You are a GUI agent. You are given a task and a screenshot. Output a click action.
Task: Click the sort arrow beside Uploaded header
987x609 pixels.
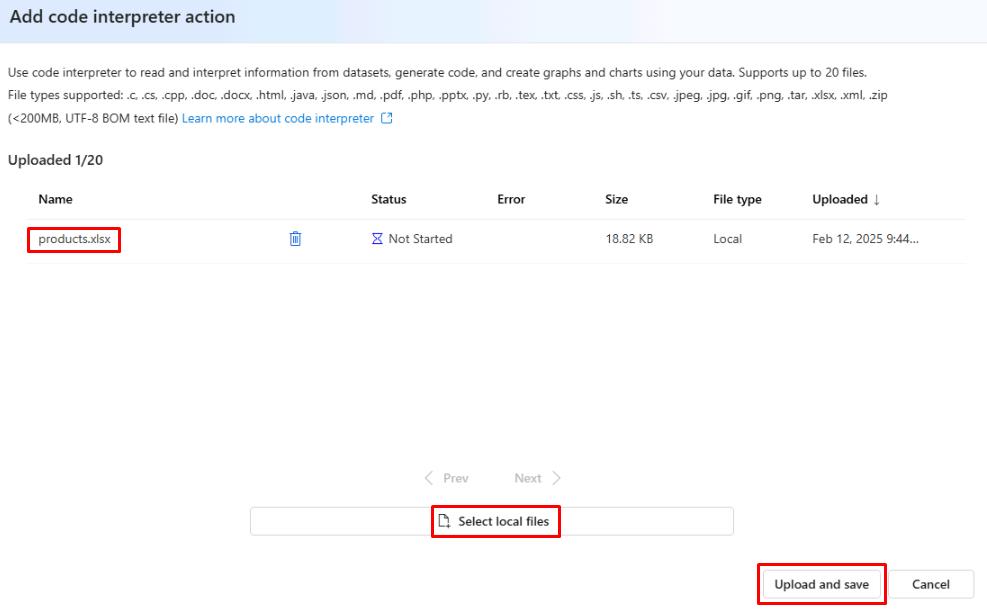click(x=877, y=200)
